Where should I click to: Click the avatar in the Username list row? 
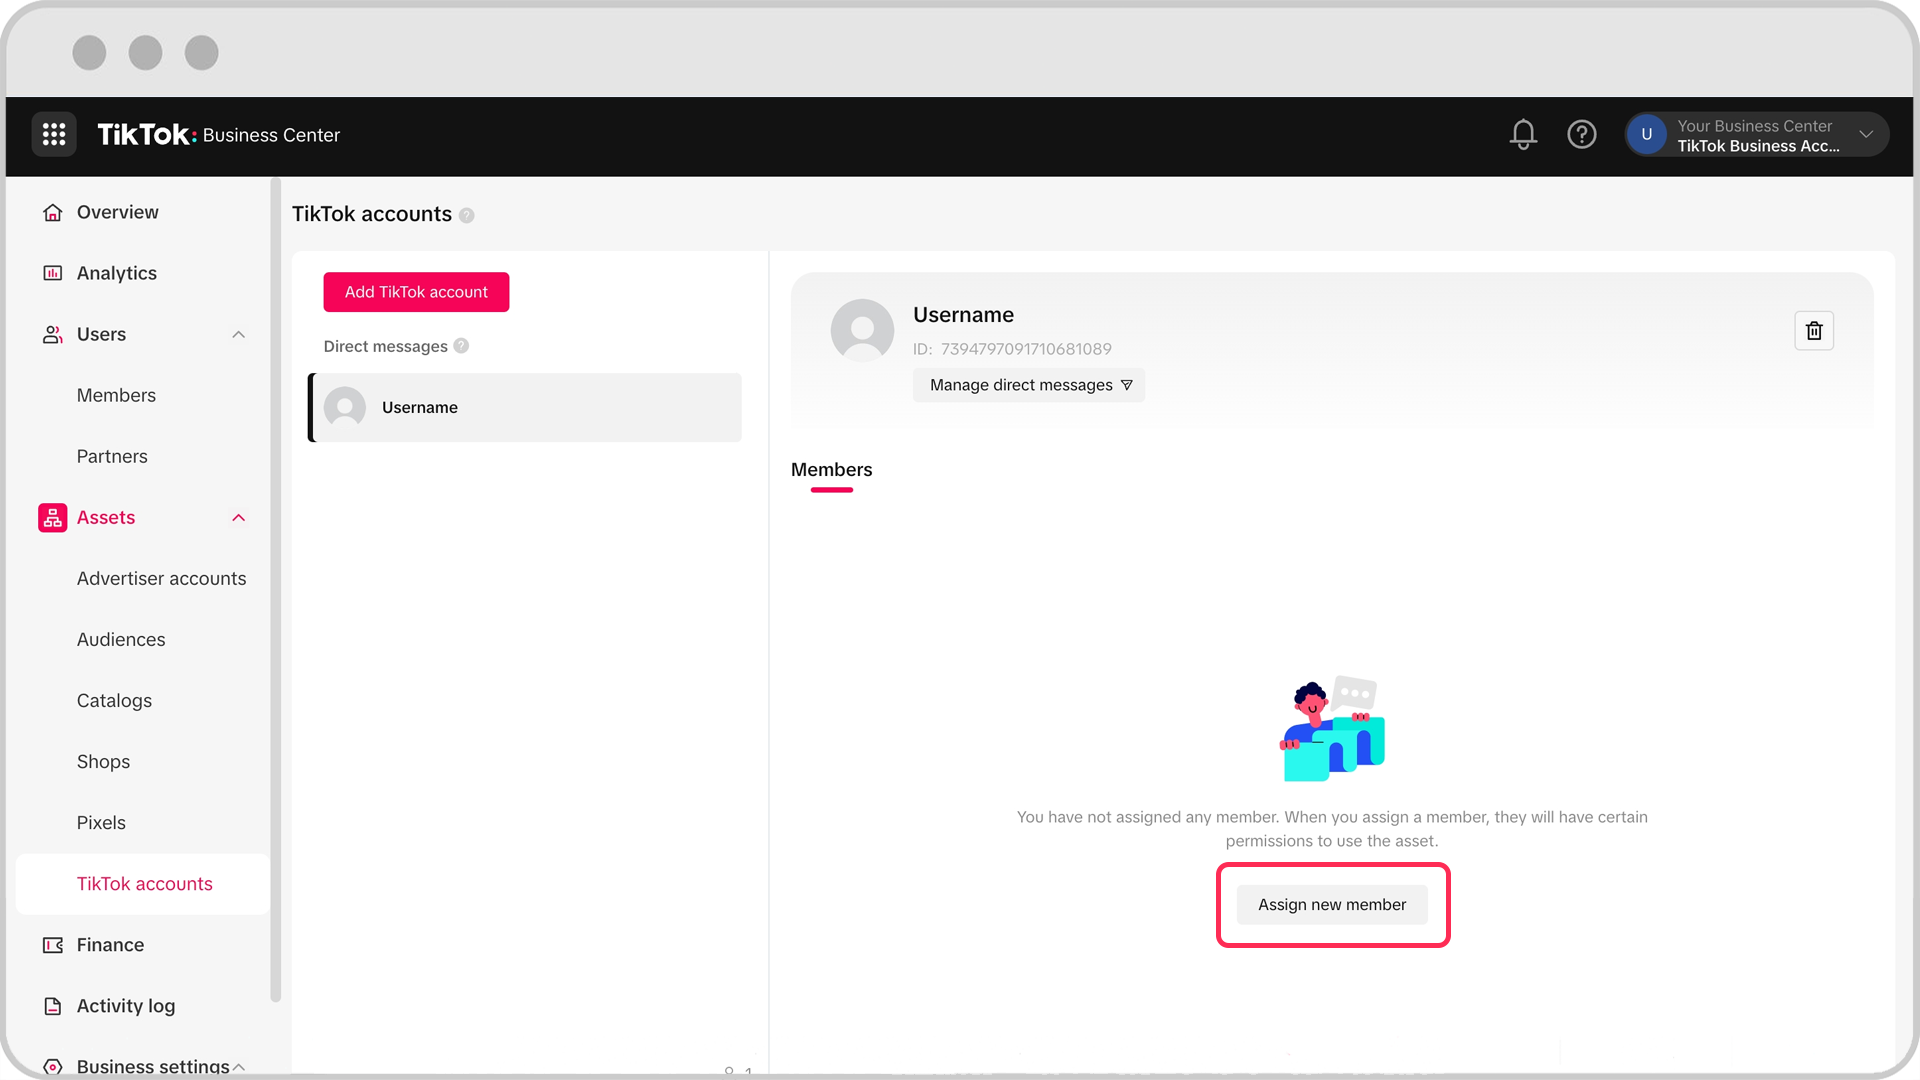345,407
